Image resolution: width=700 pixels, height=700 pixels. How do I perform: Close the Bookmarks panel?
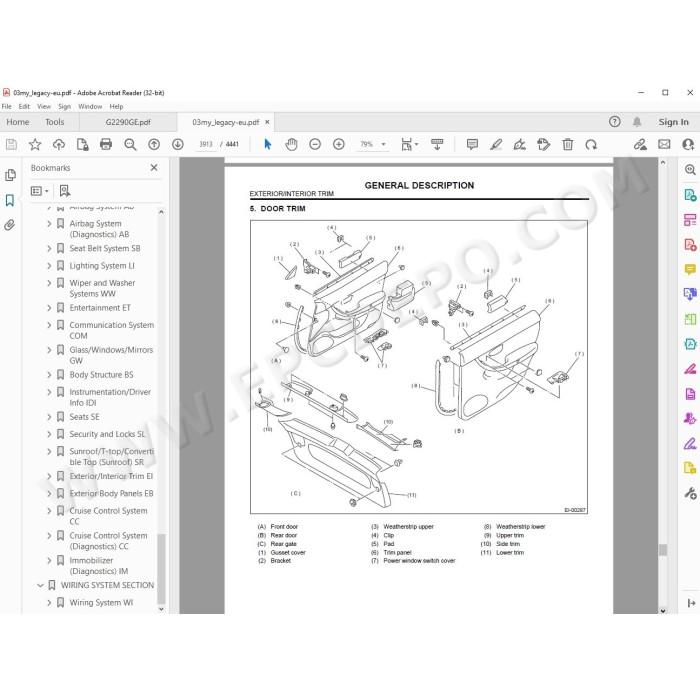pyautogui.click(x=154, y=167)
